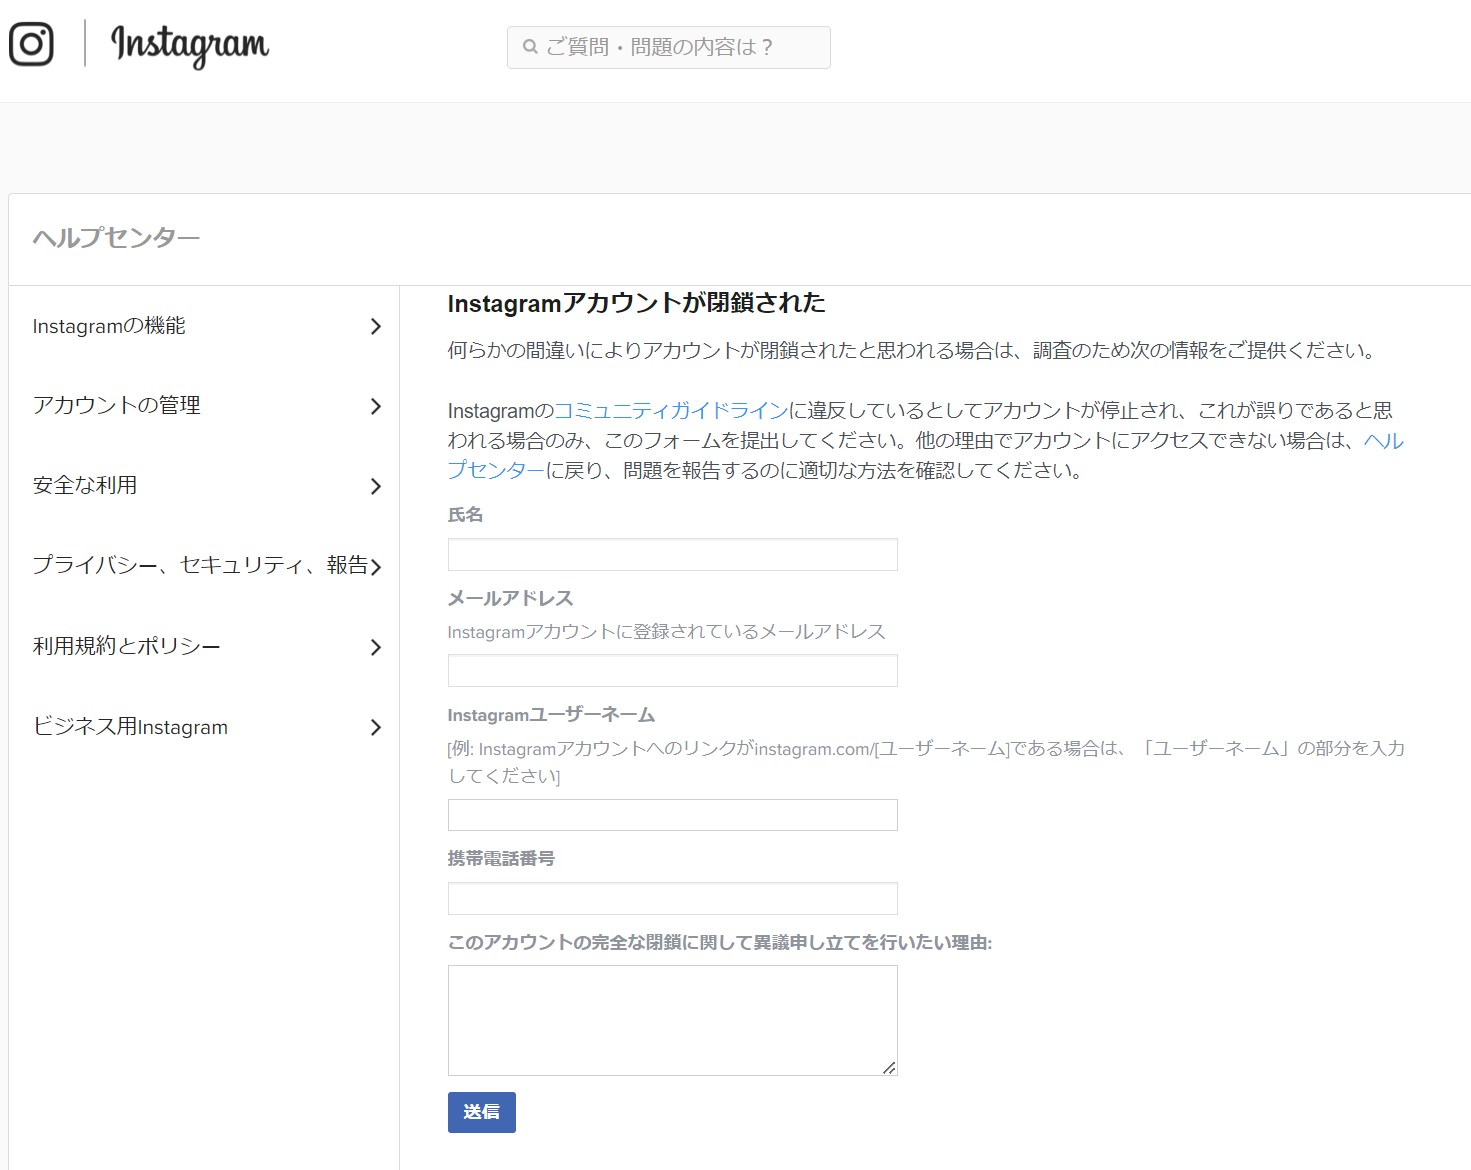Click inside the ご質問・問題の内容 search box

click(x=668, y=47)
